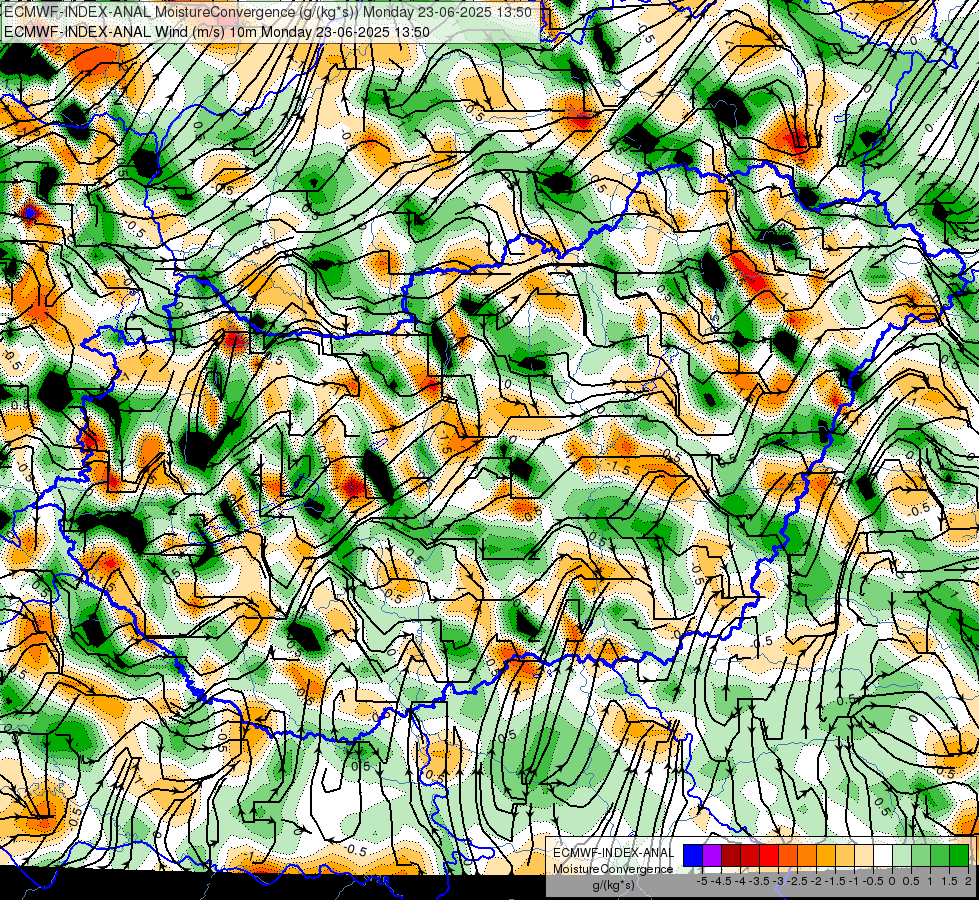Viewport: 979px width, 900px height.
Task: Click ECMWF-INDEX-ANAL label in the legend box
Action: 614,853
